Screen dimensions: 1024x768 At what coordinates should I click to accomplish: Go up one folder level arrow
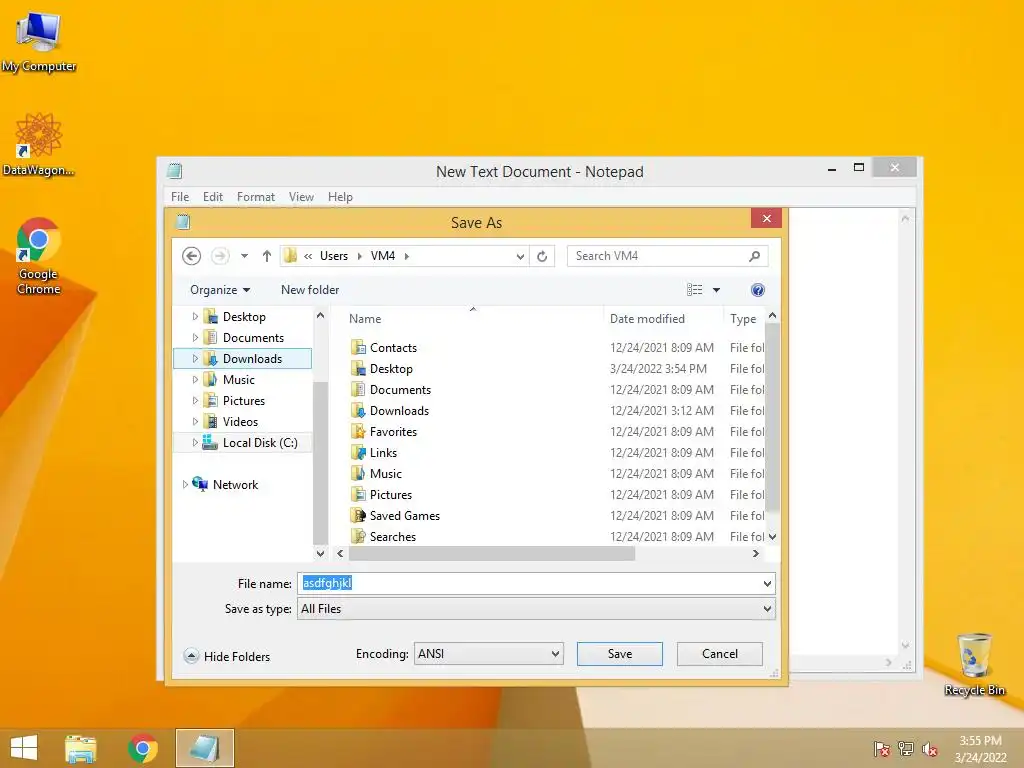266,256
